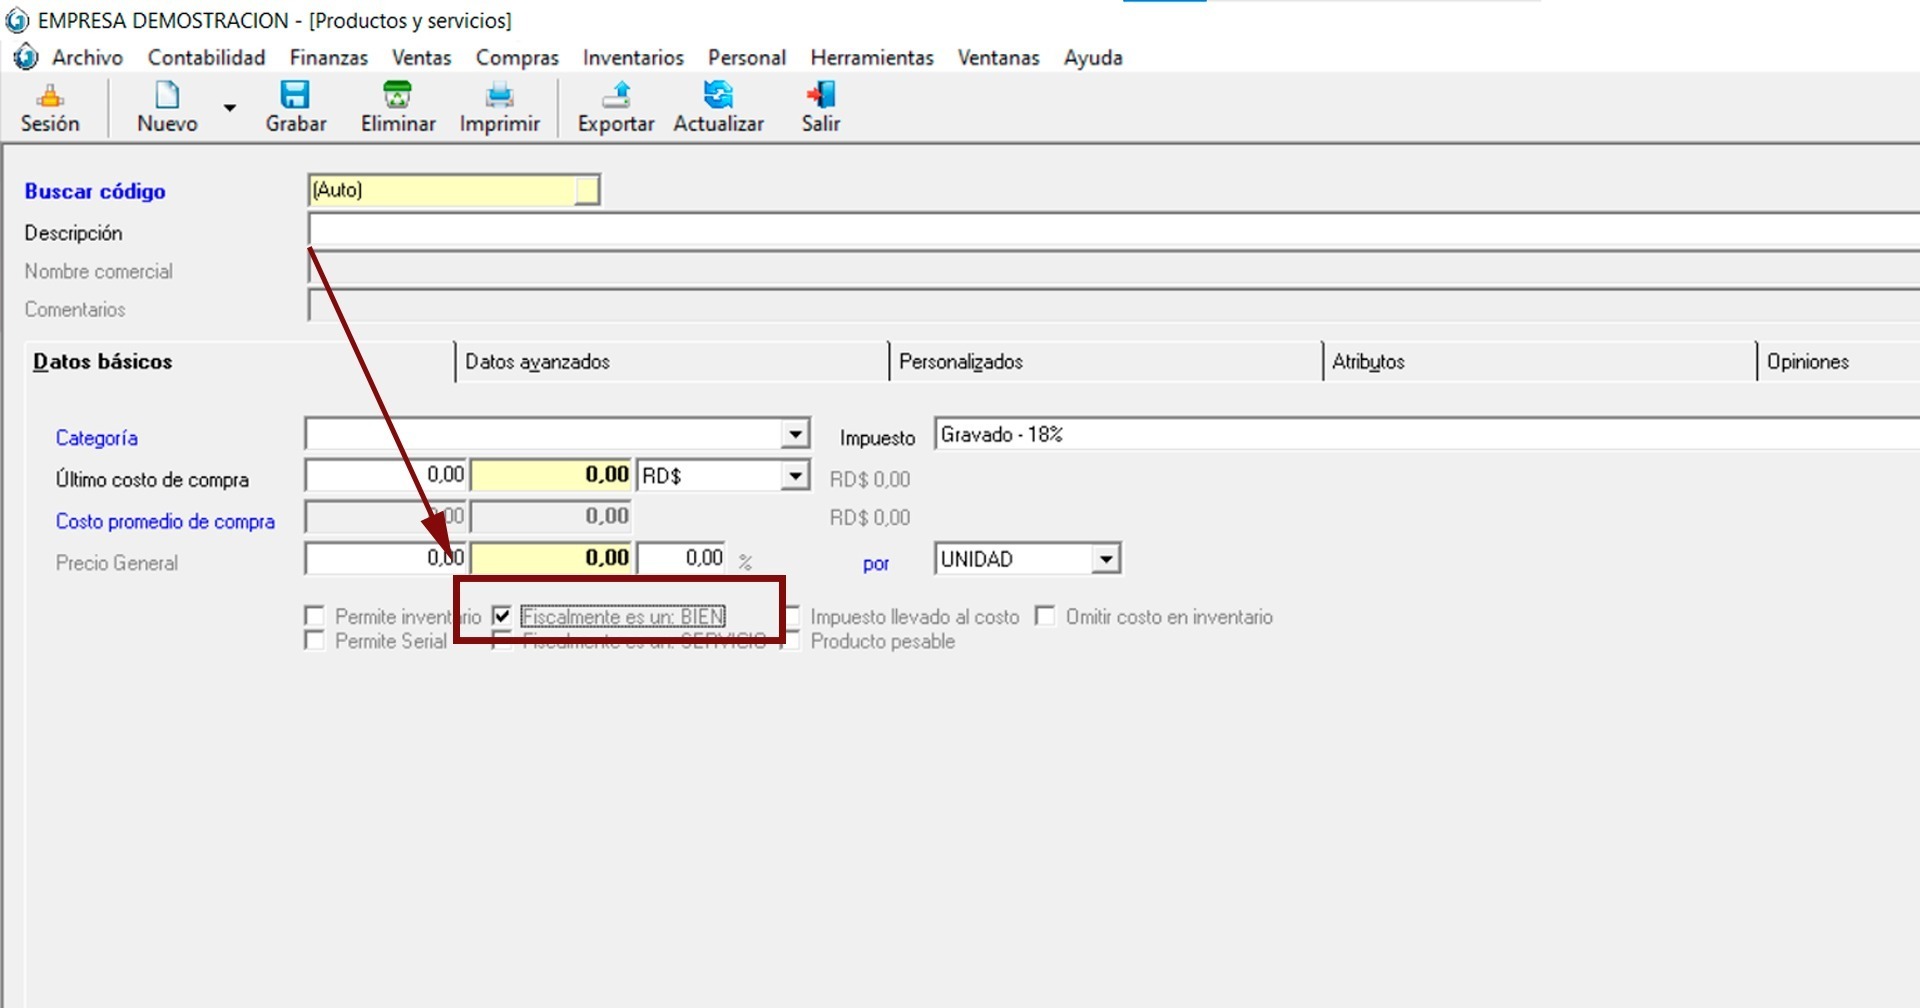This screenshot has height=1008, width=1920.
Task: Print using the Imprimir icon
Action: 499,97
